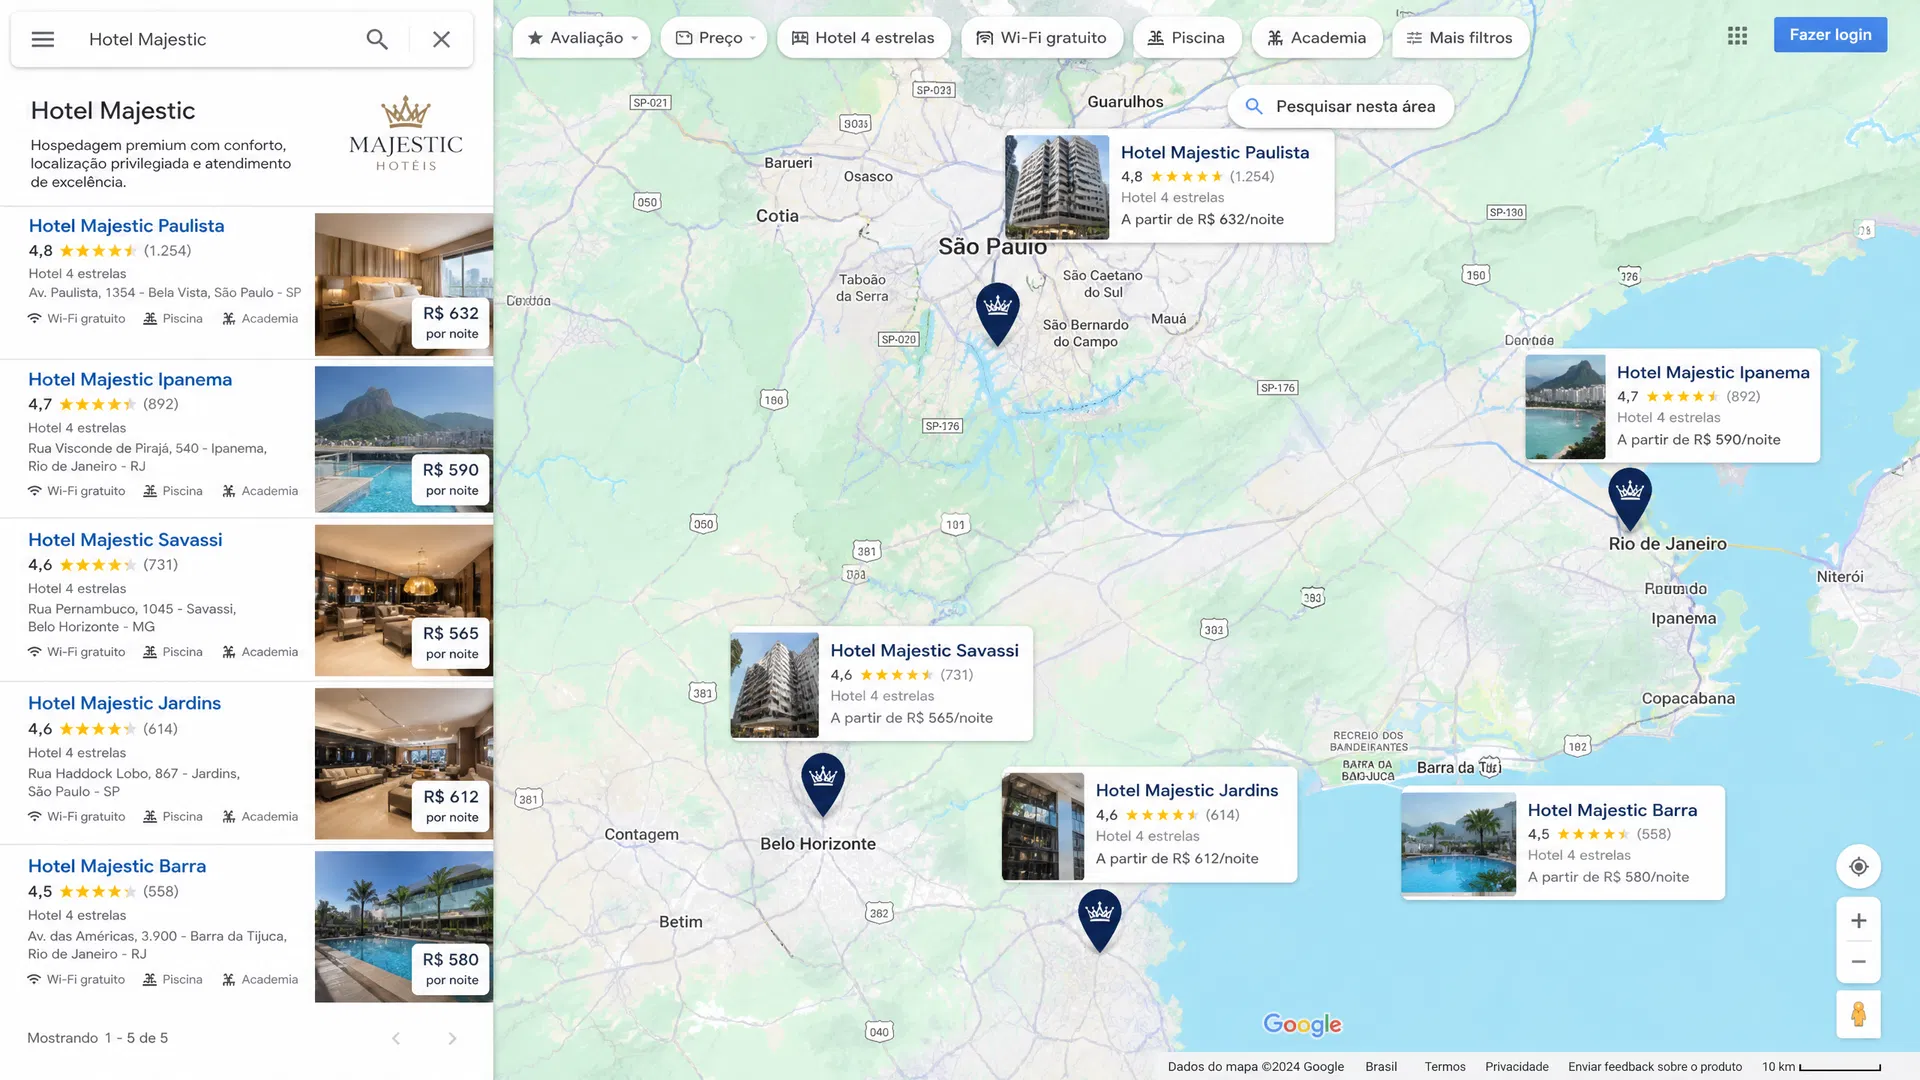Open the Google apps grid
This screenshot has width=1920, height=1080.
(x=1738, y=36)
